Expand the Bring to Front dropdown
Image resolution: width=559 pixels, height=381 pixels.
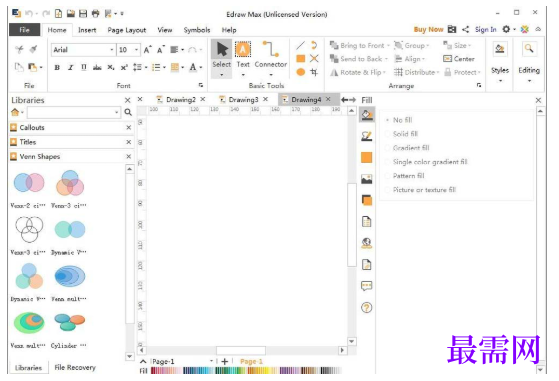(x=388, y=46)
